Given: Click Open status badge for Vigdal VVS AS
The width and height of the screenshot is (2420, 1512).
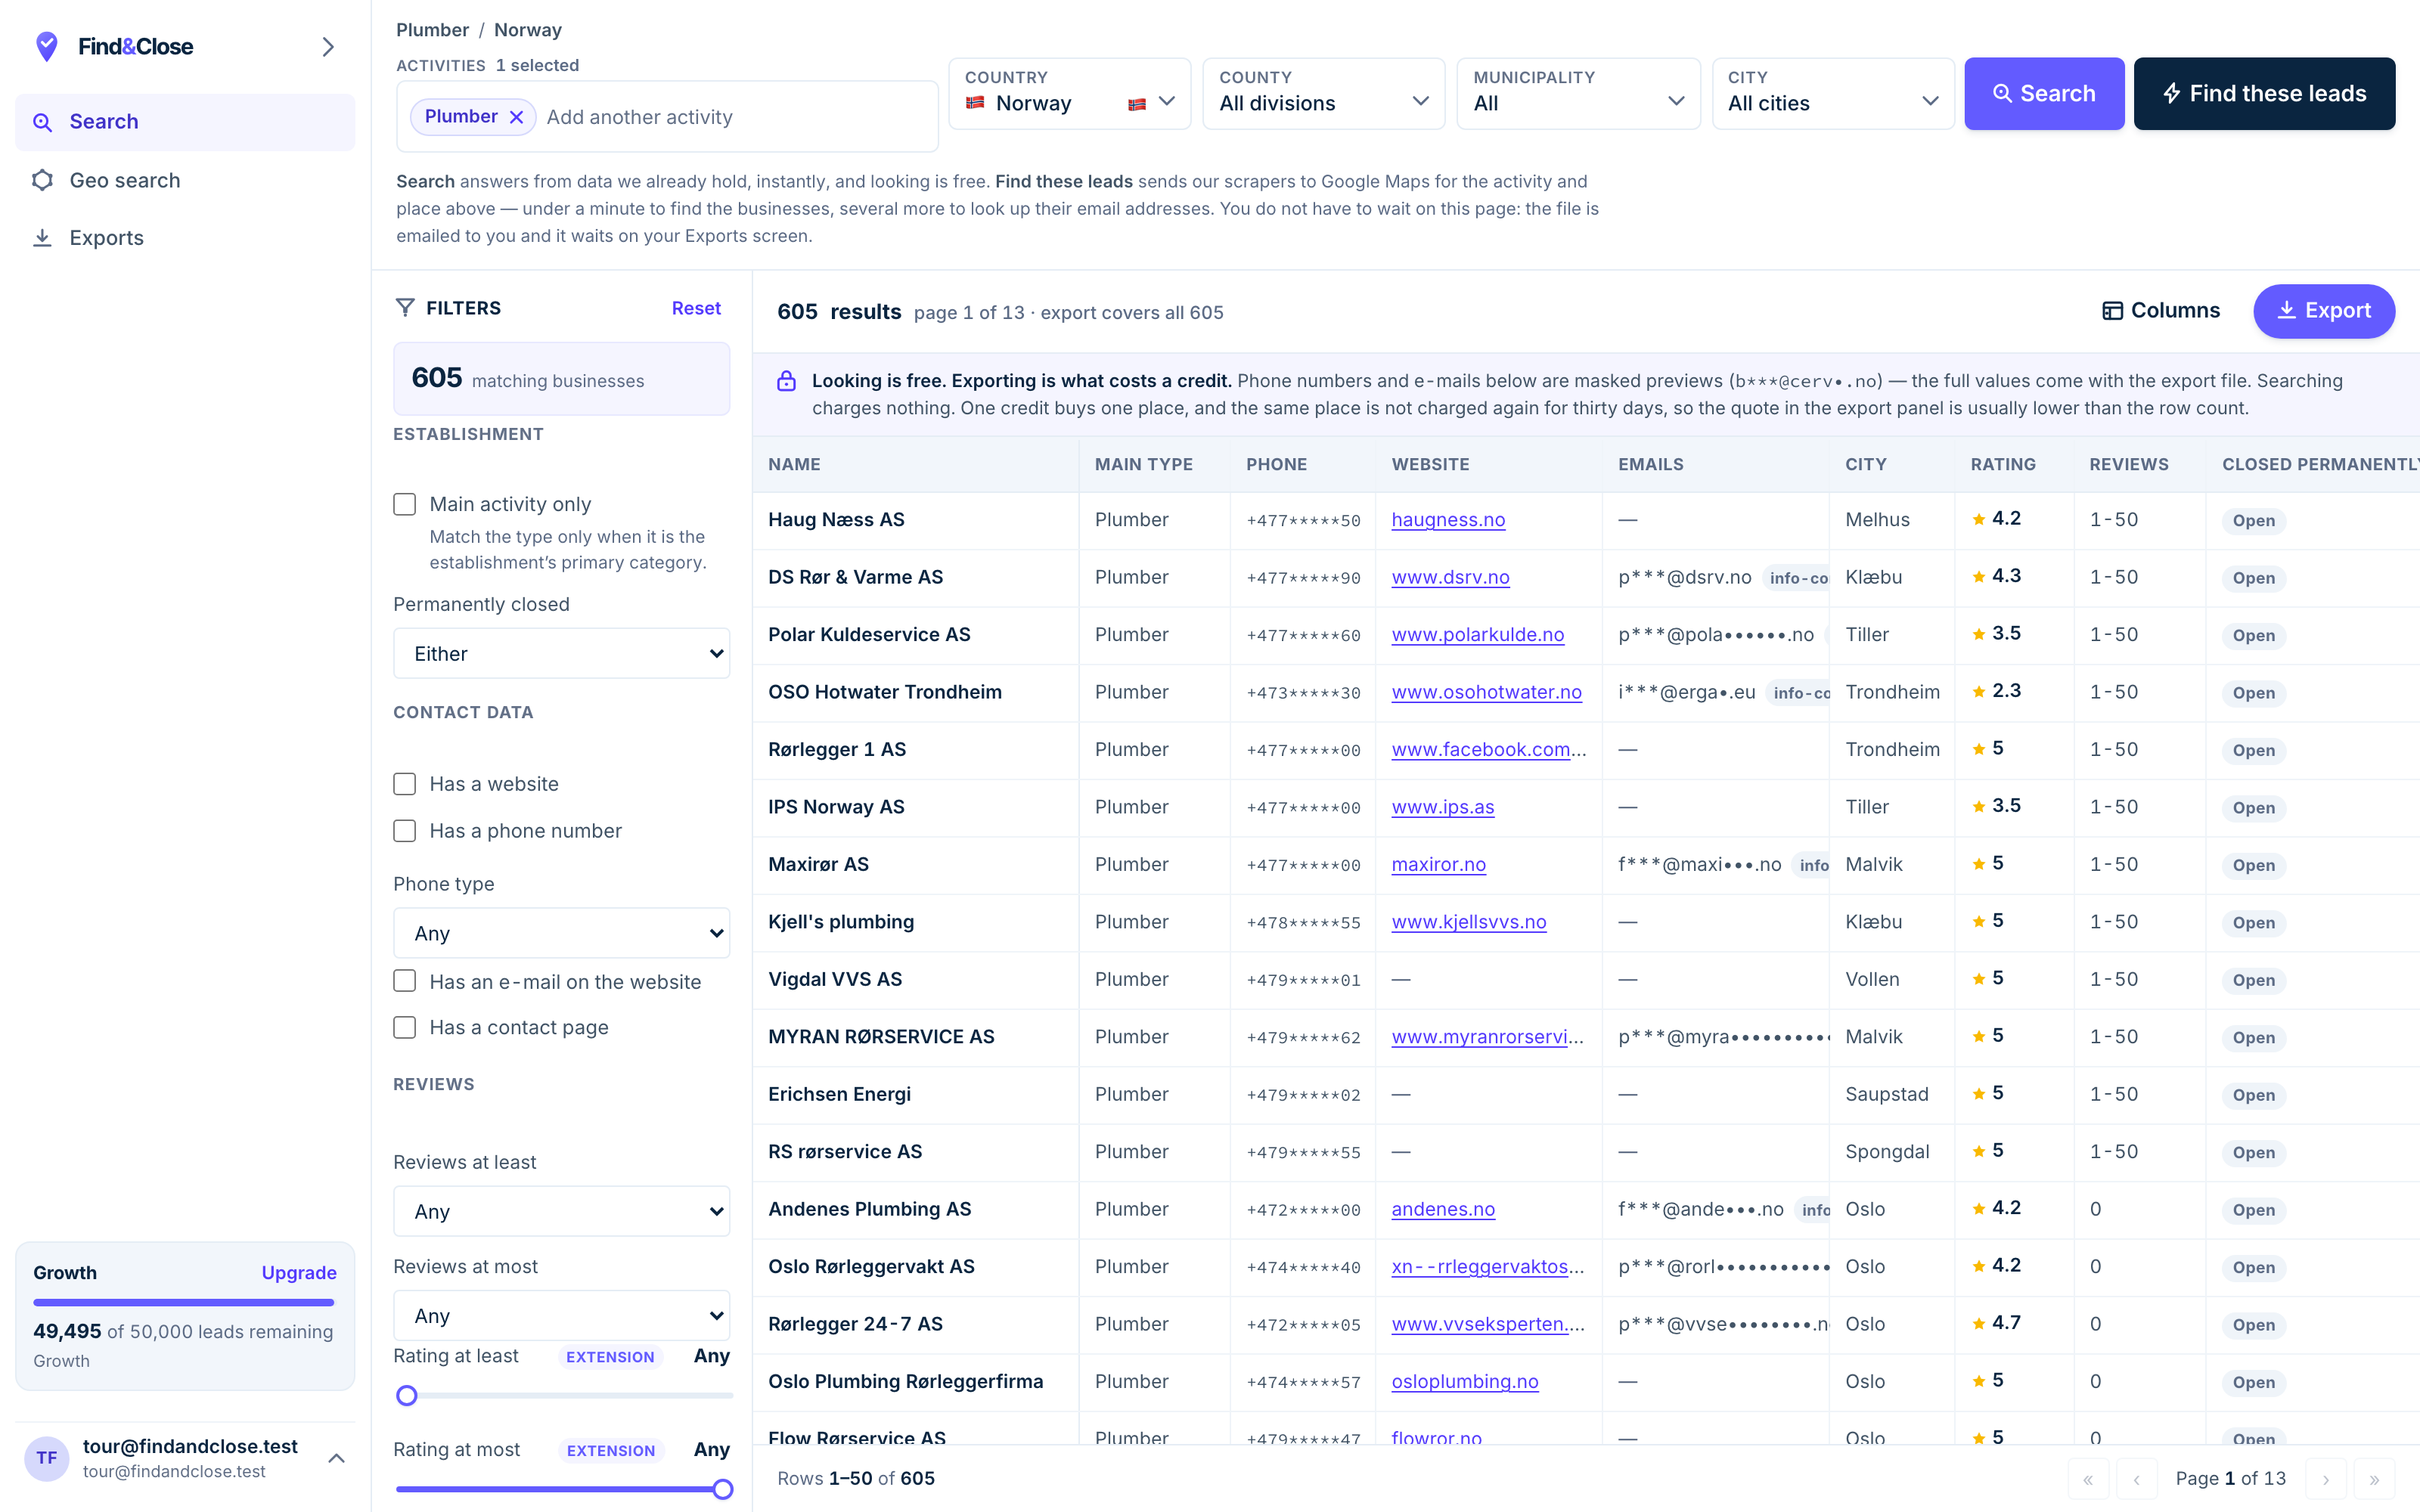Looking at the screenshot, I should tap(2253, 981).
